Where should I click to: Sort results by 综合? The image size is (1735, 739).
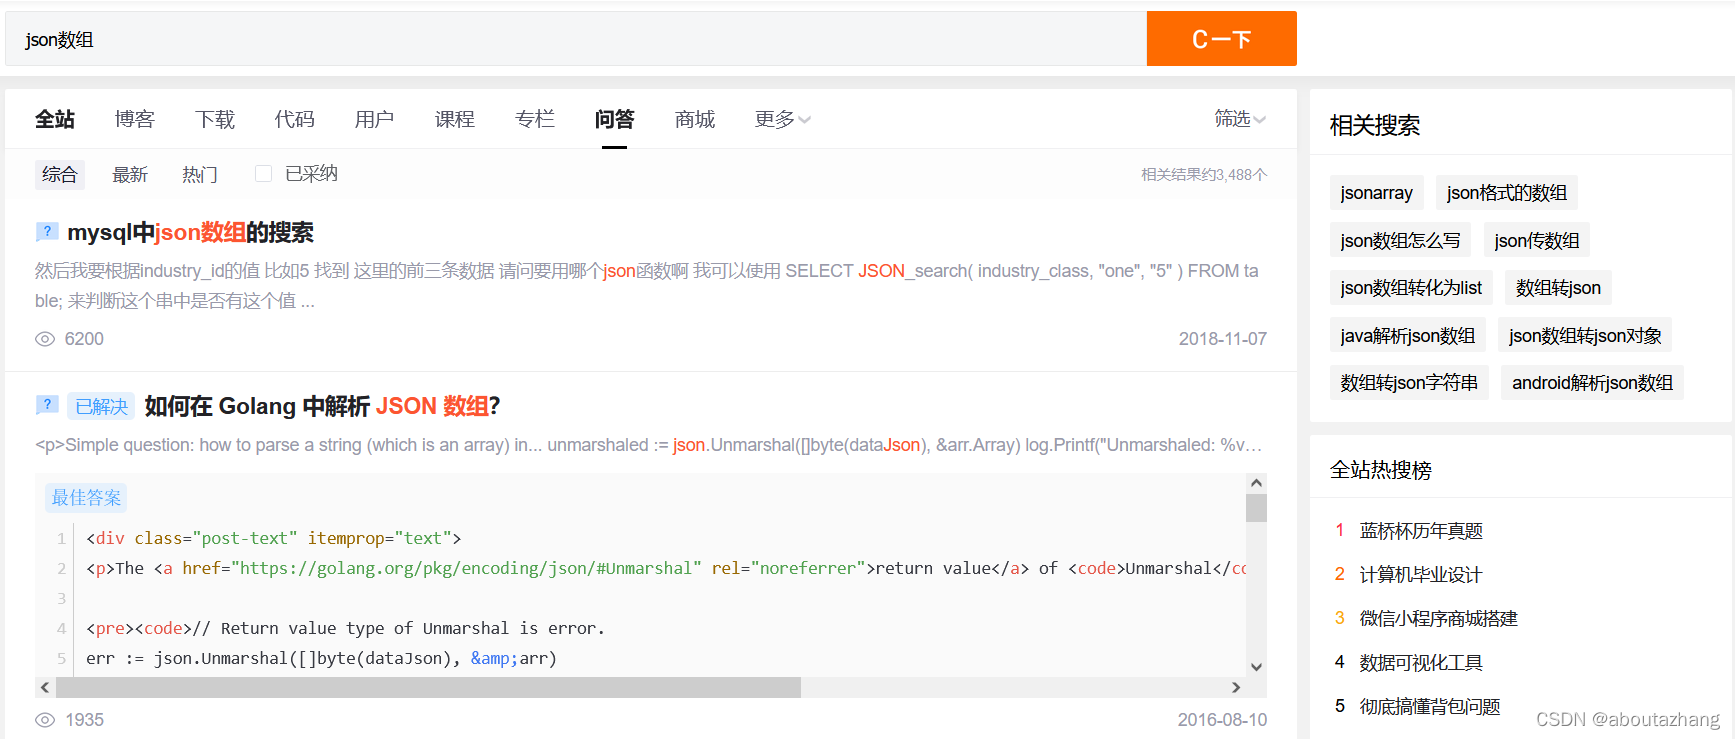tap(60, 174)
